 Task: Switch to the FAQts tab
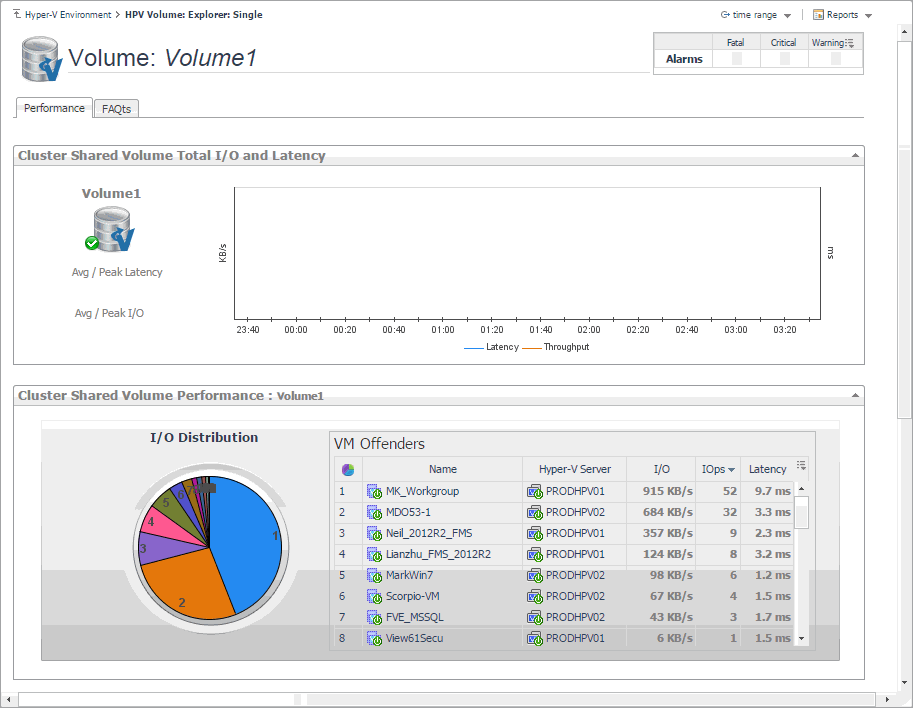pyautogui.click(x=116, y=109)
